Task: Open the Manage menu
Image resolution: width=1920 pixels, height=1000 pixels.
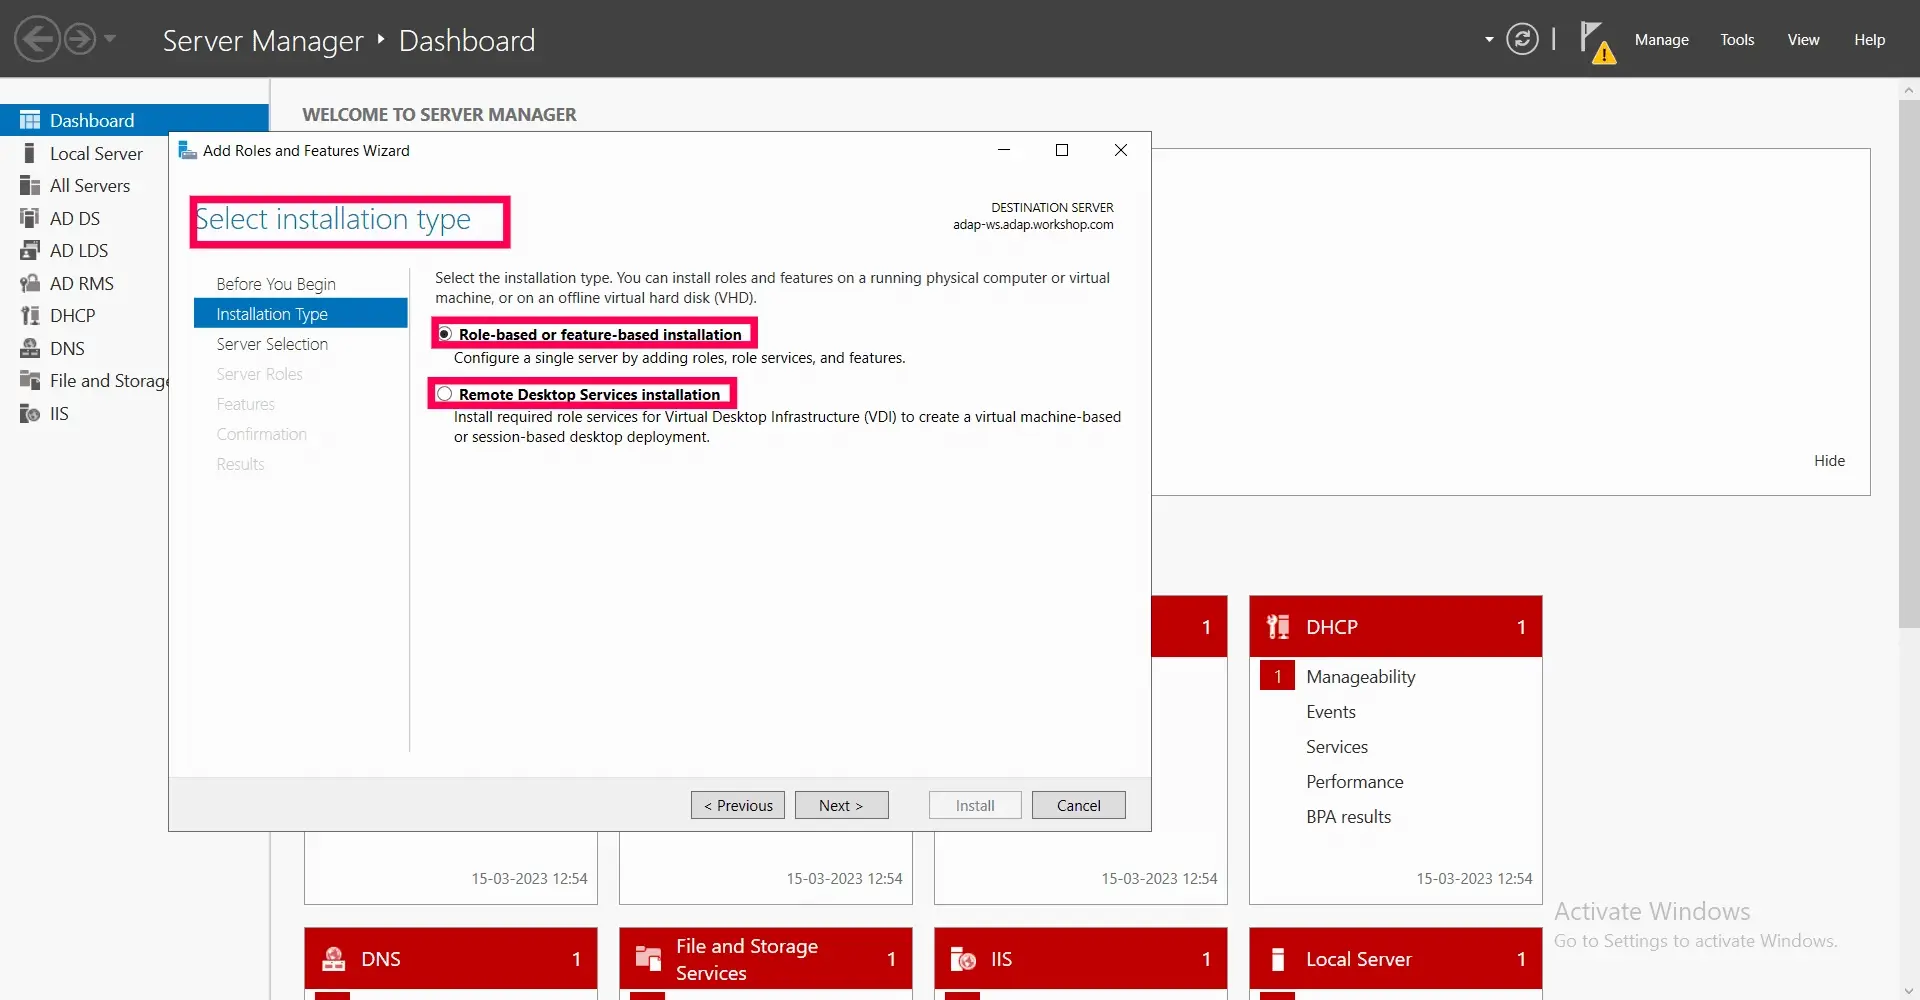Action: tap(1661, 40)
